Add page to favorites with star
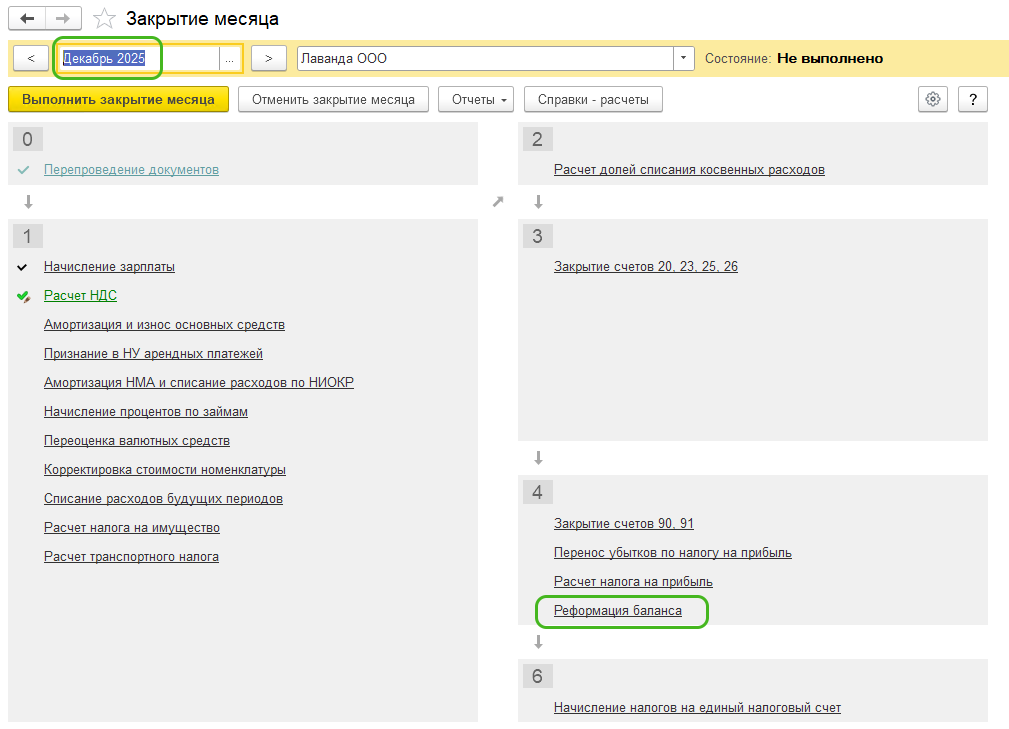The image size is (1009, 729). click(104, 19)
